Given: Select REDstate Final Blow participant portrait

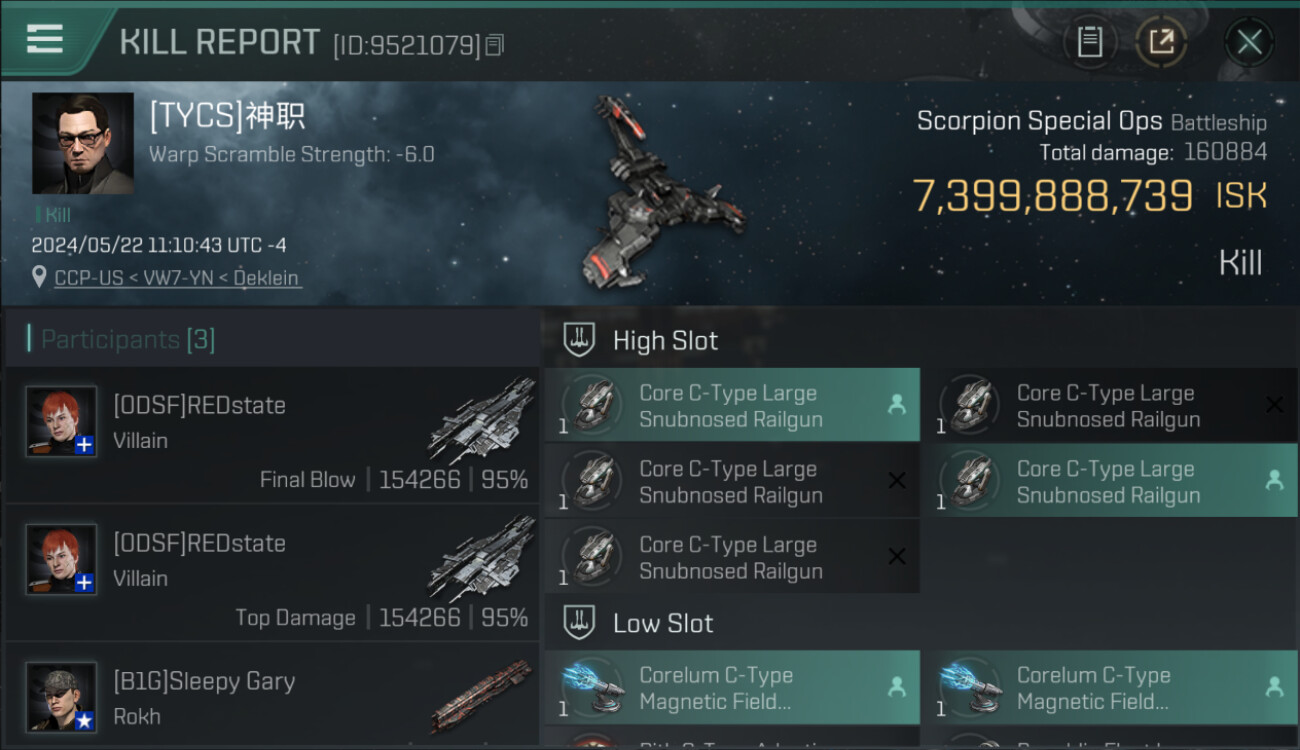Looking at the screenshot, I should [61, 421].
